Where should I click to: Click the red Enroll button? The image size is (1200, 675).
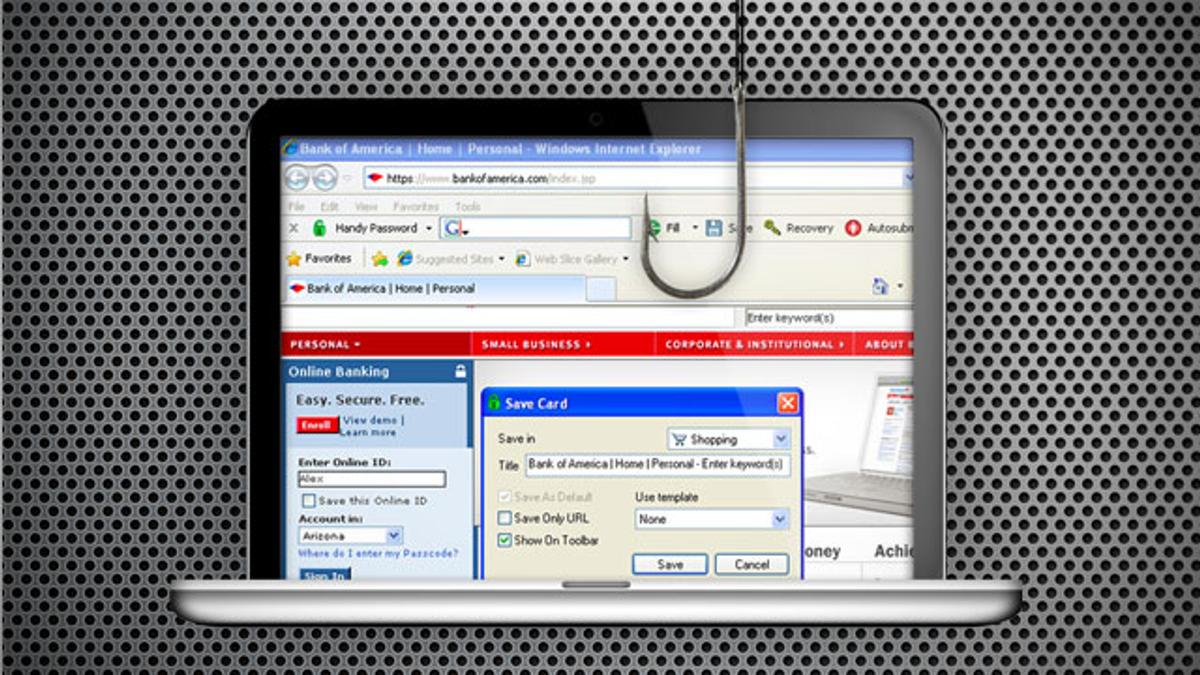317,425
